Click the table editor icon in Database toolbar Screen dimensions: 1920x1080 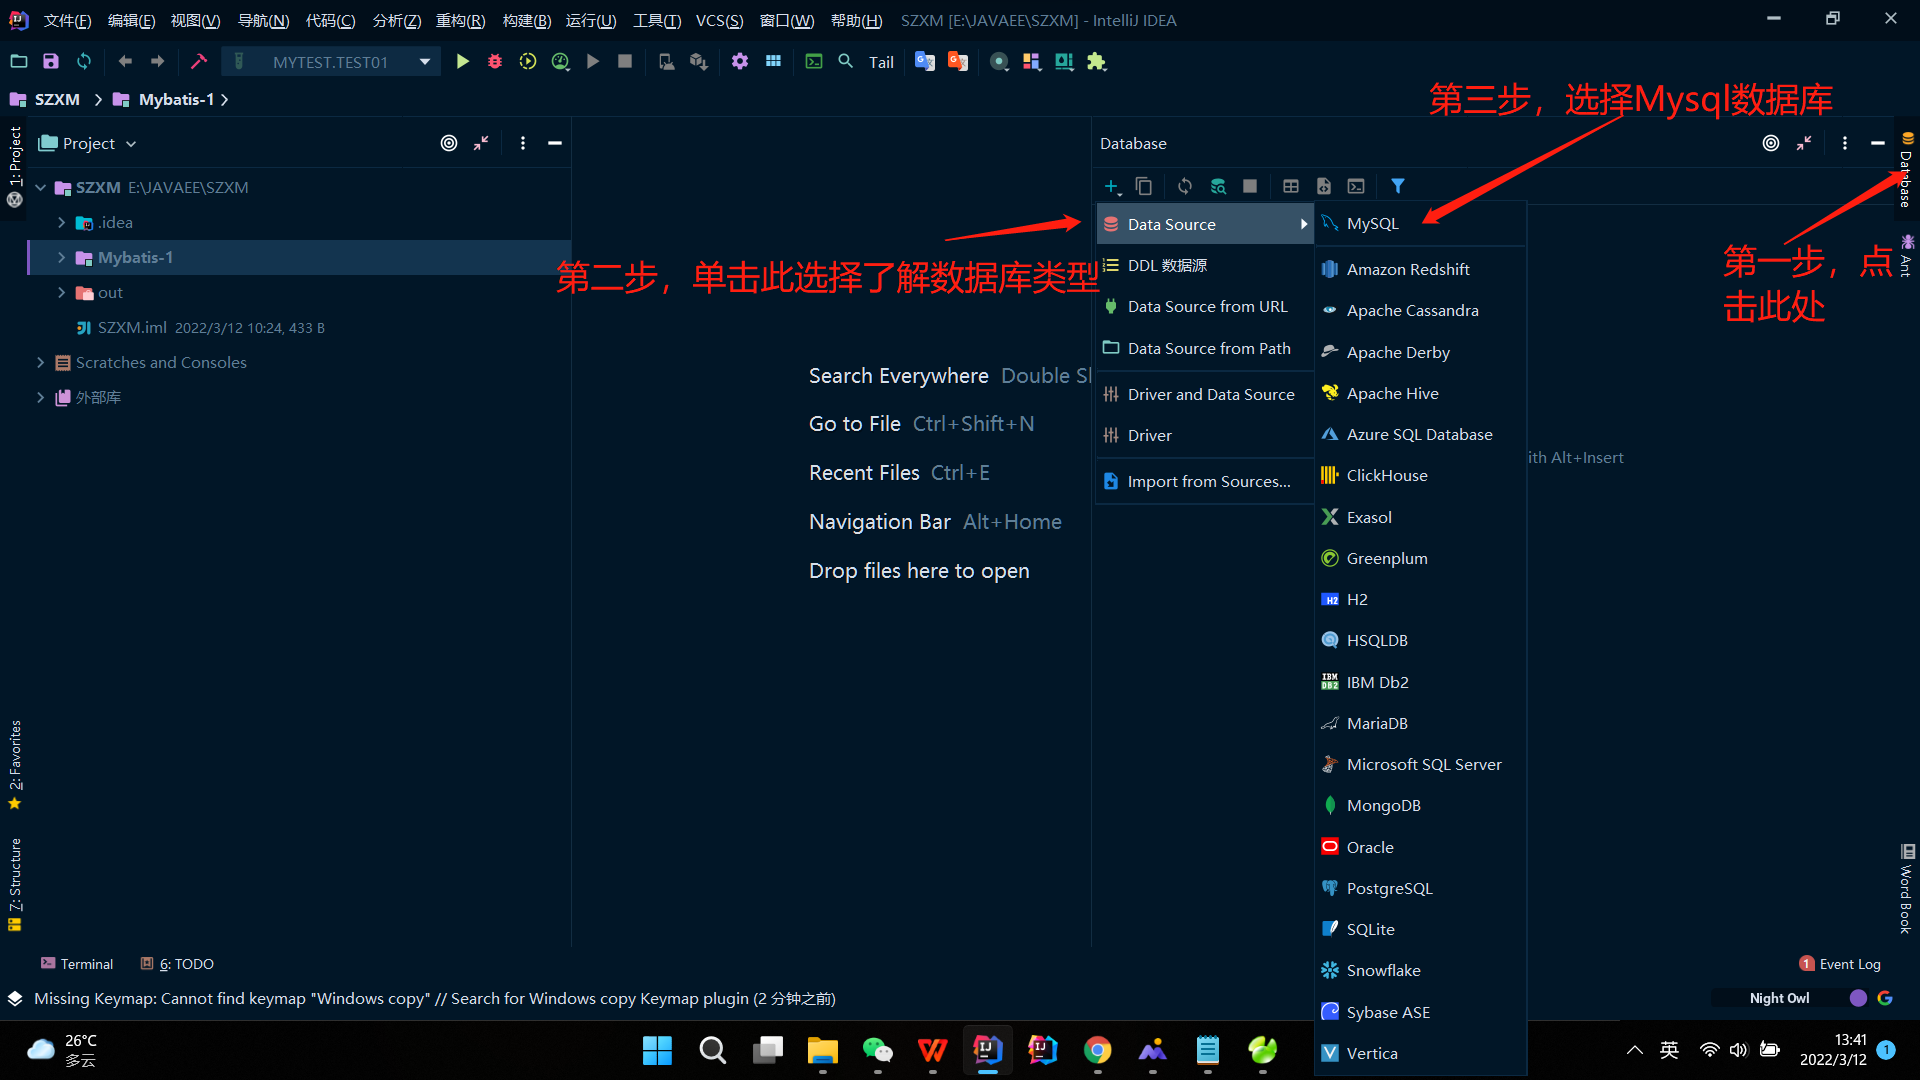pos(1291,186)
